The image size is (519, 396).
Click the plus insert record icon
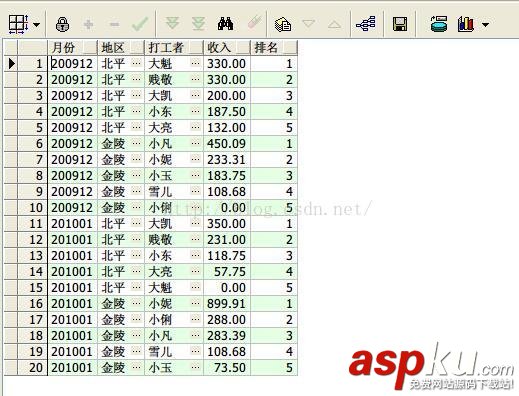[88, 24]
